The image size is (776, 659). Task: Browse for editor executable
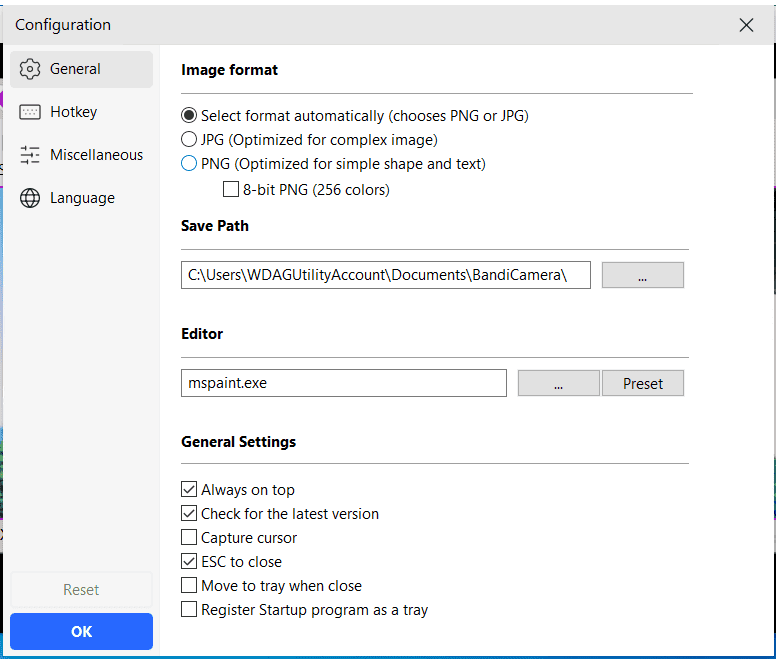point(558,383)
